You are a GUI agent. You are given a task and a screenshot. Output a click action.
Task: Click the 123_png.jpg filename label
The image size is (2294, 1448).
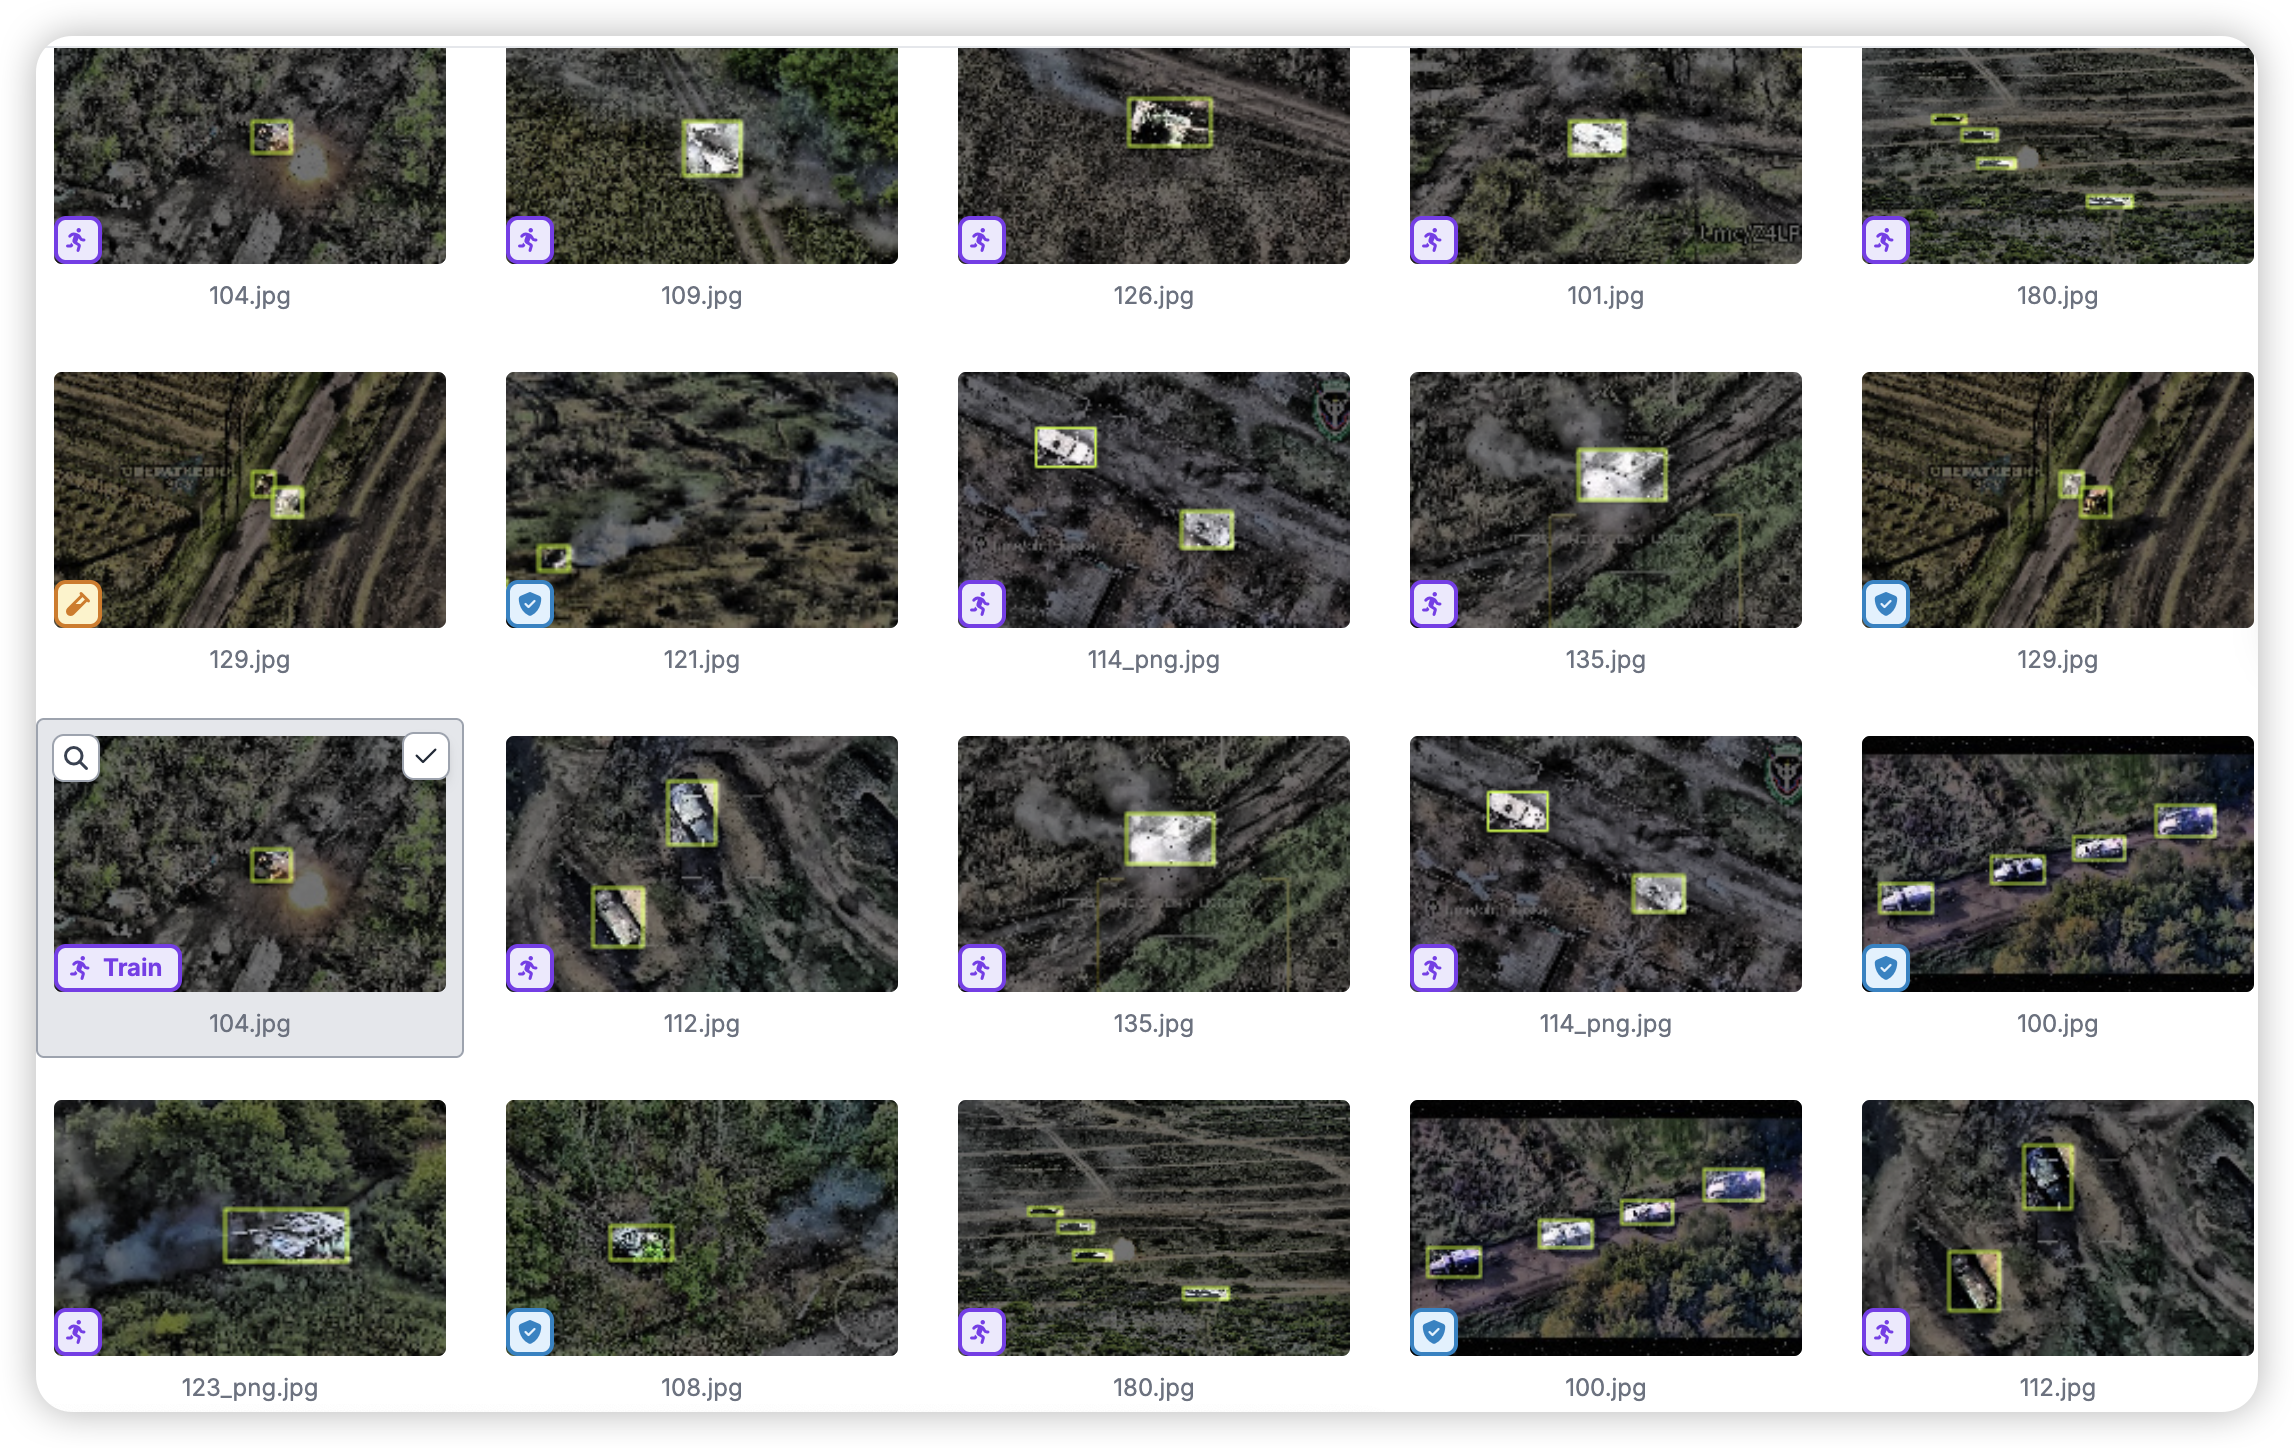(250, 1388)
